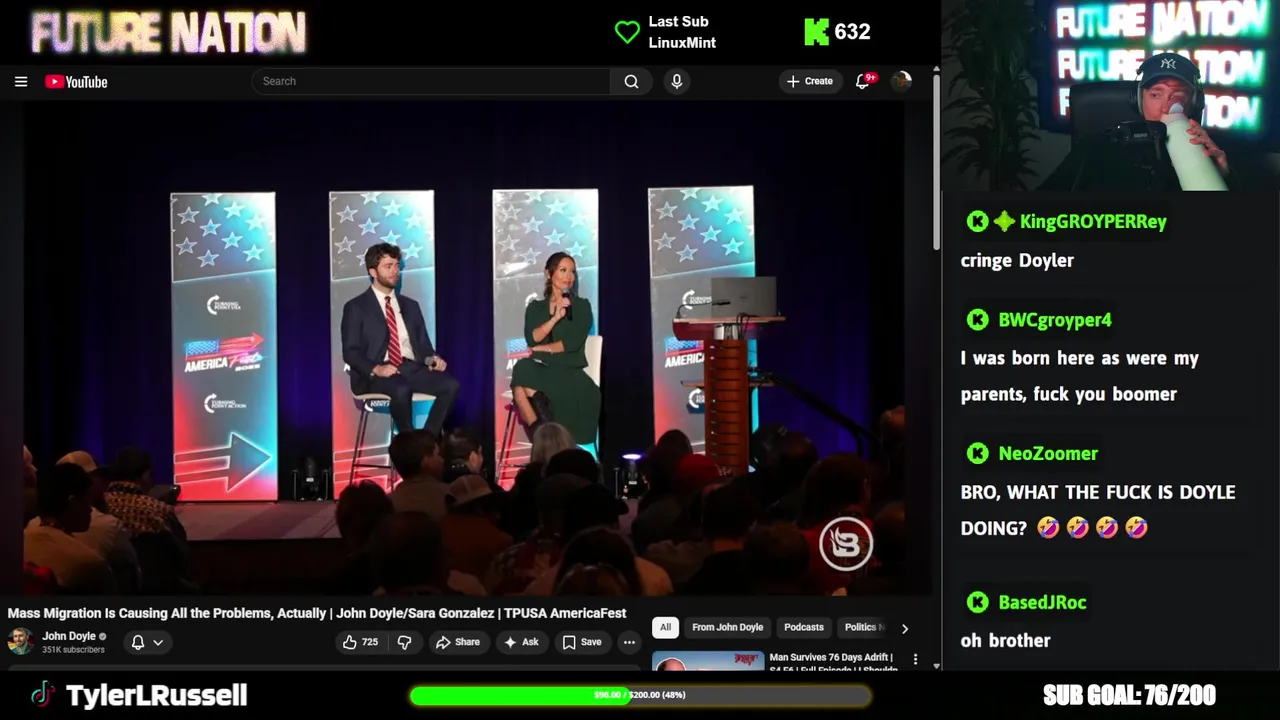Select the All filter chip

pyautogui.click(x=665, y=627)
